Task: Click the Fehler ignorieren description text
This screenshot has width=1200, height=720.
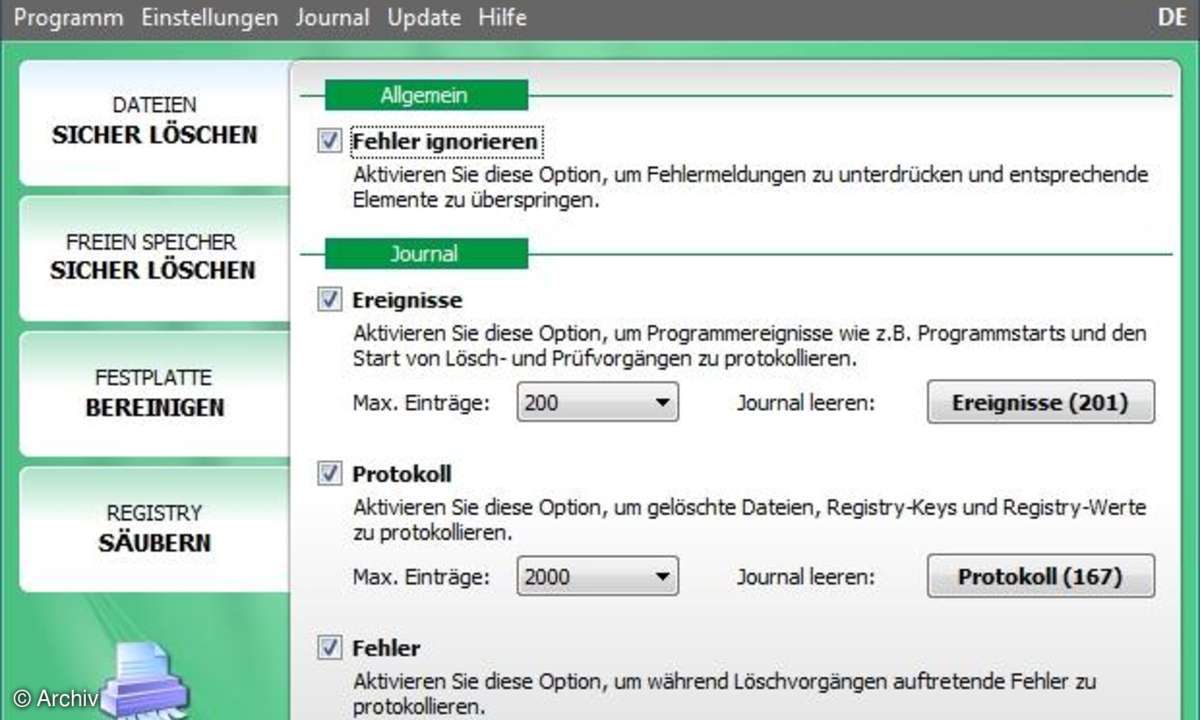Action: pos(750,187)
